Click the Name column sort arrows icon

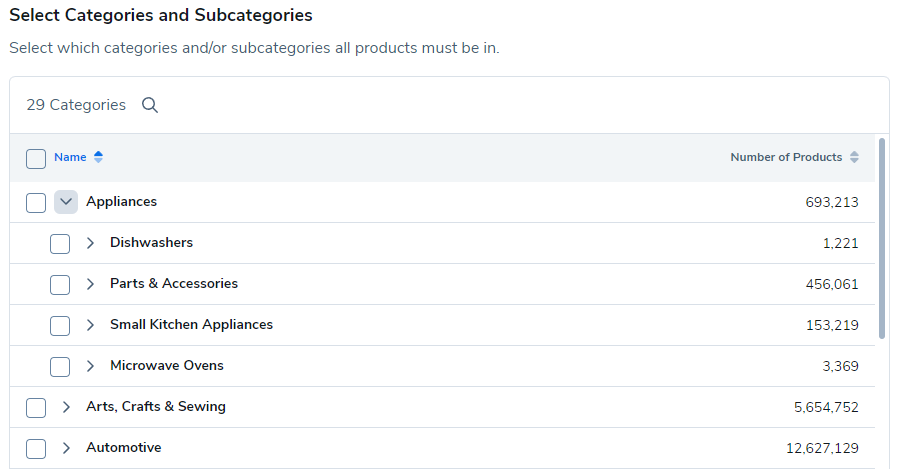98,157
